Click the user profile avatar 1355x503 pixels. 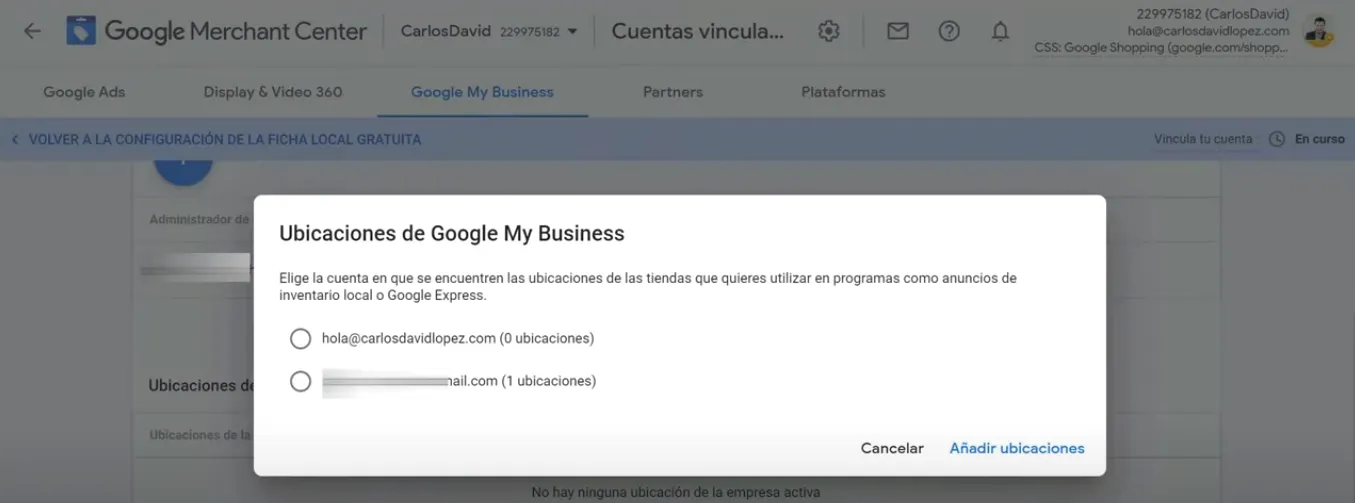point(1320,31)
